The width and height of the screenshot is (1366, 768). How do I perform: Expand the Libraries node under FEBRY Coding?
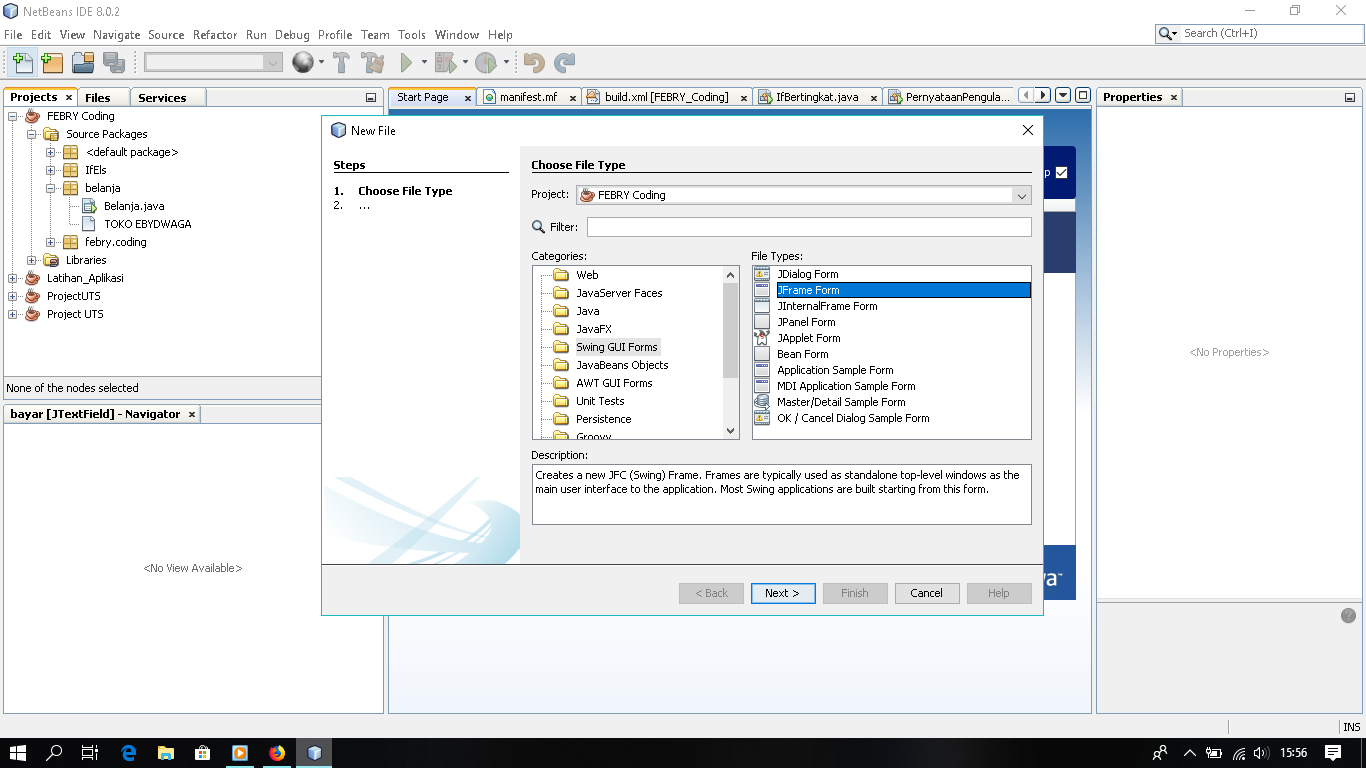pos(33,260)
